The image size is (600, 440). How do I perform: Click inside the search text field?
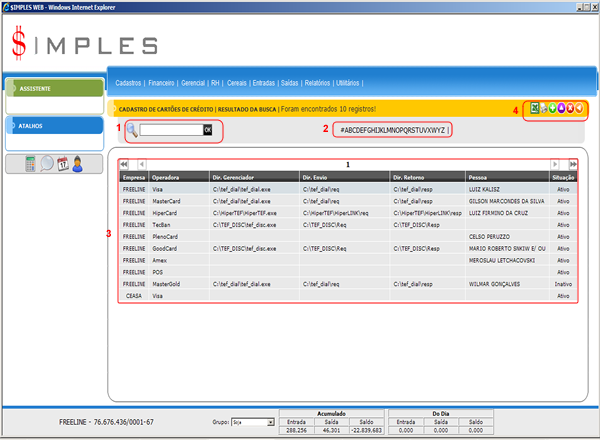click(170, 130)
